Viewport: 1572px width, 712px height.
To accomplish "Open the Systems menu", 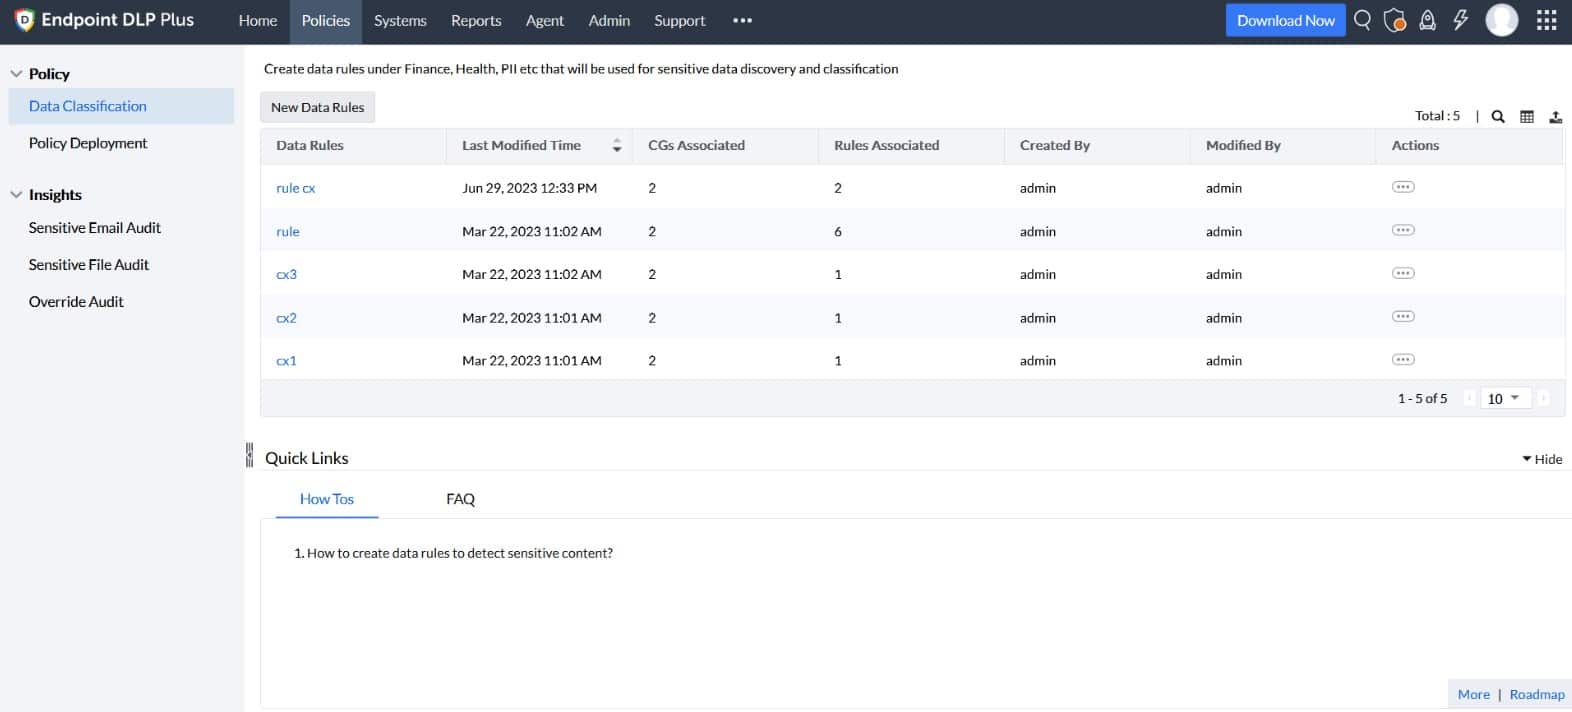I will tap(400, 20).
